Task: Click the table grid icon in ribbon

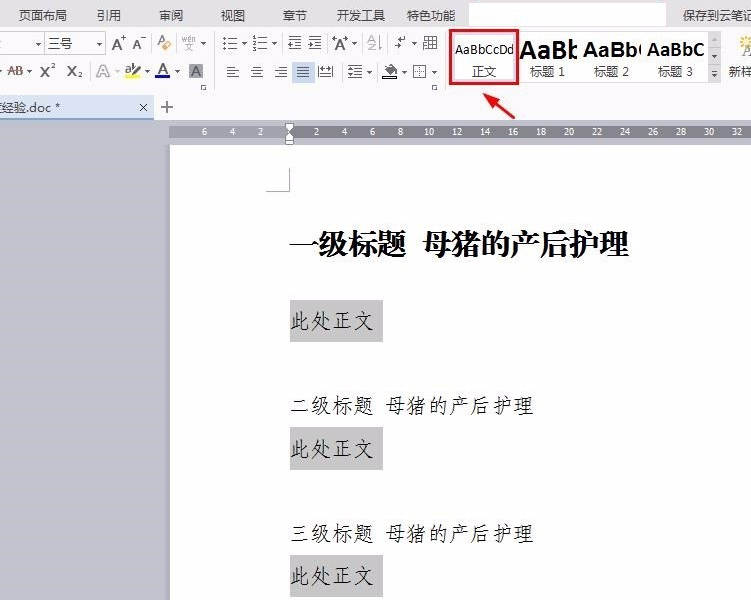Action: click(x=430, y=43)
